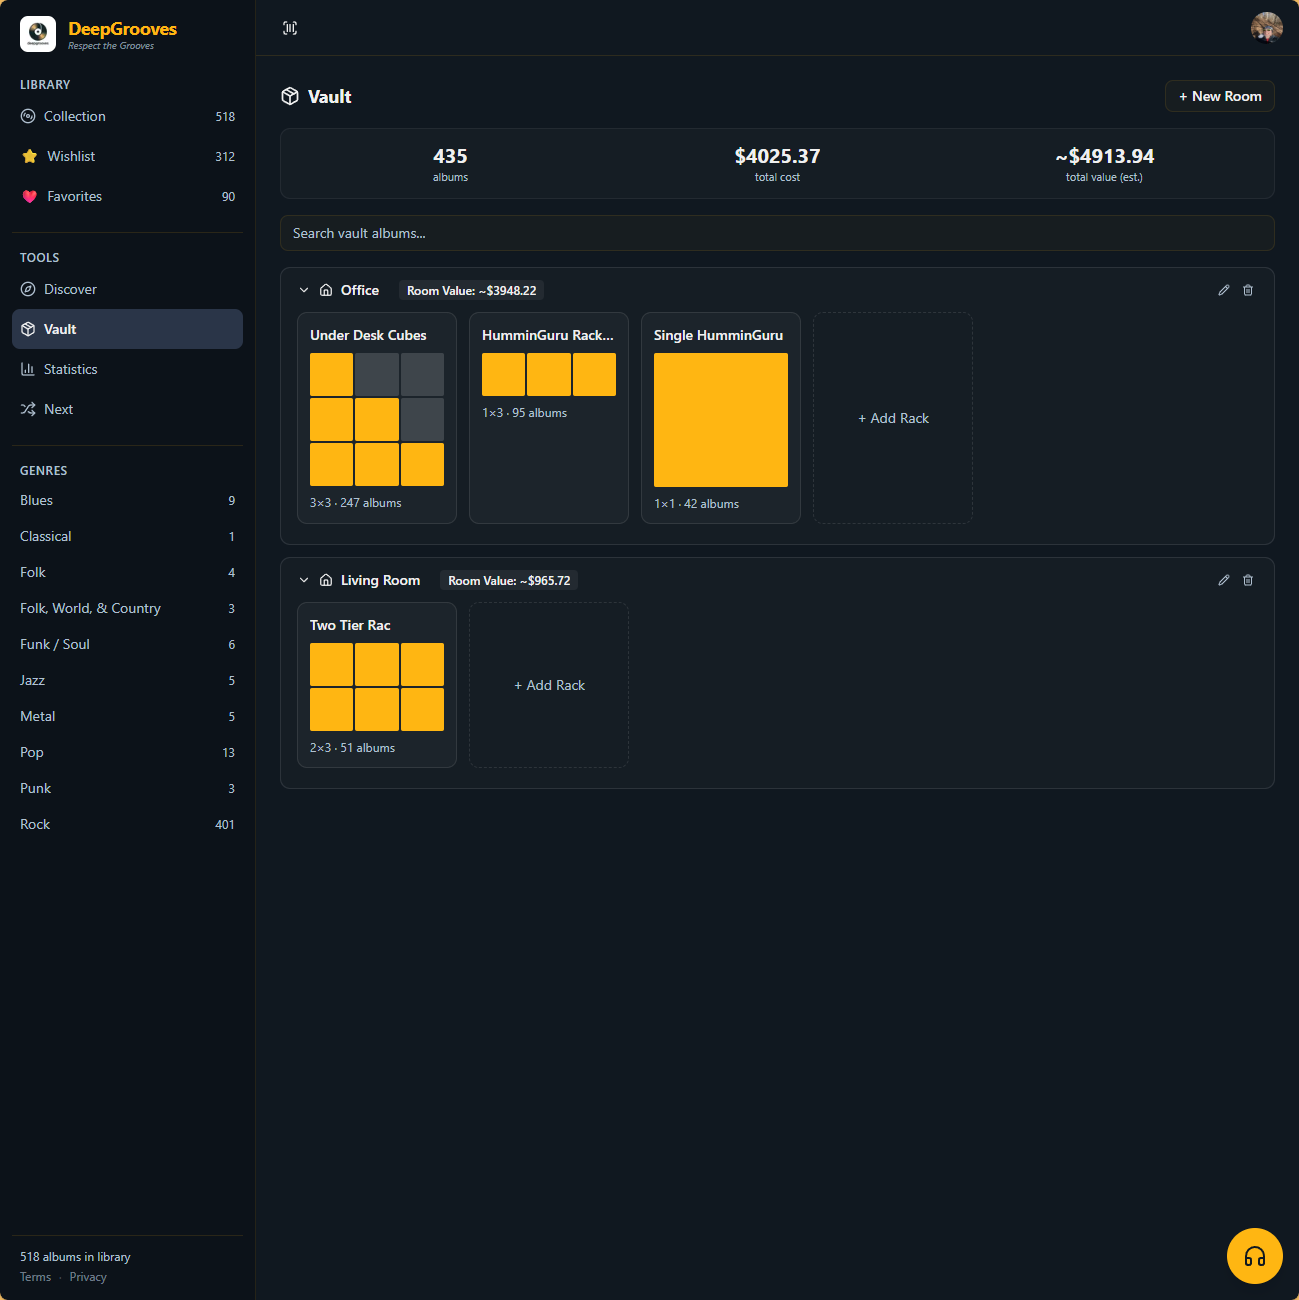Delete the Office room with trash icon
Screen dimensions: 1299x1300
[1248, 290]
